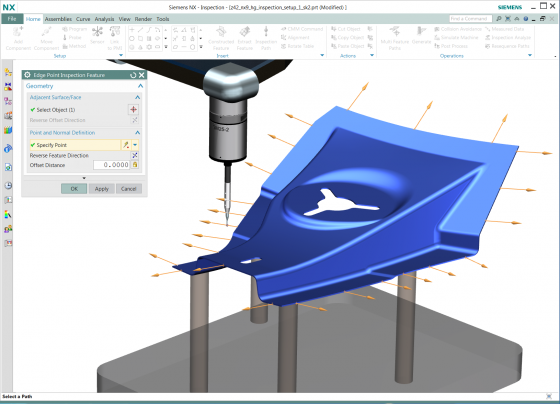The image size is (560, 404).
Task: Click the Method command in Setup group
Action: [74, 46]
